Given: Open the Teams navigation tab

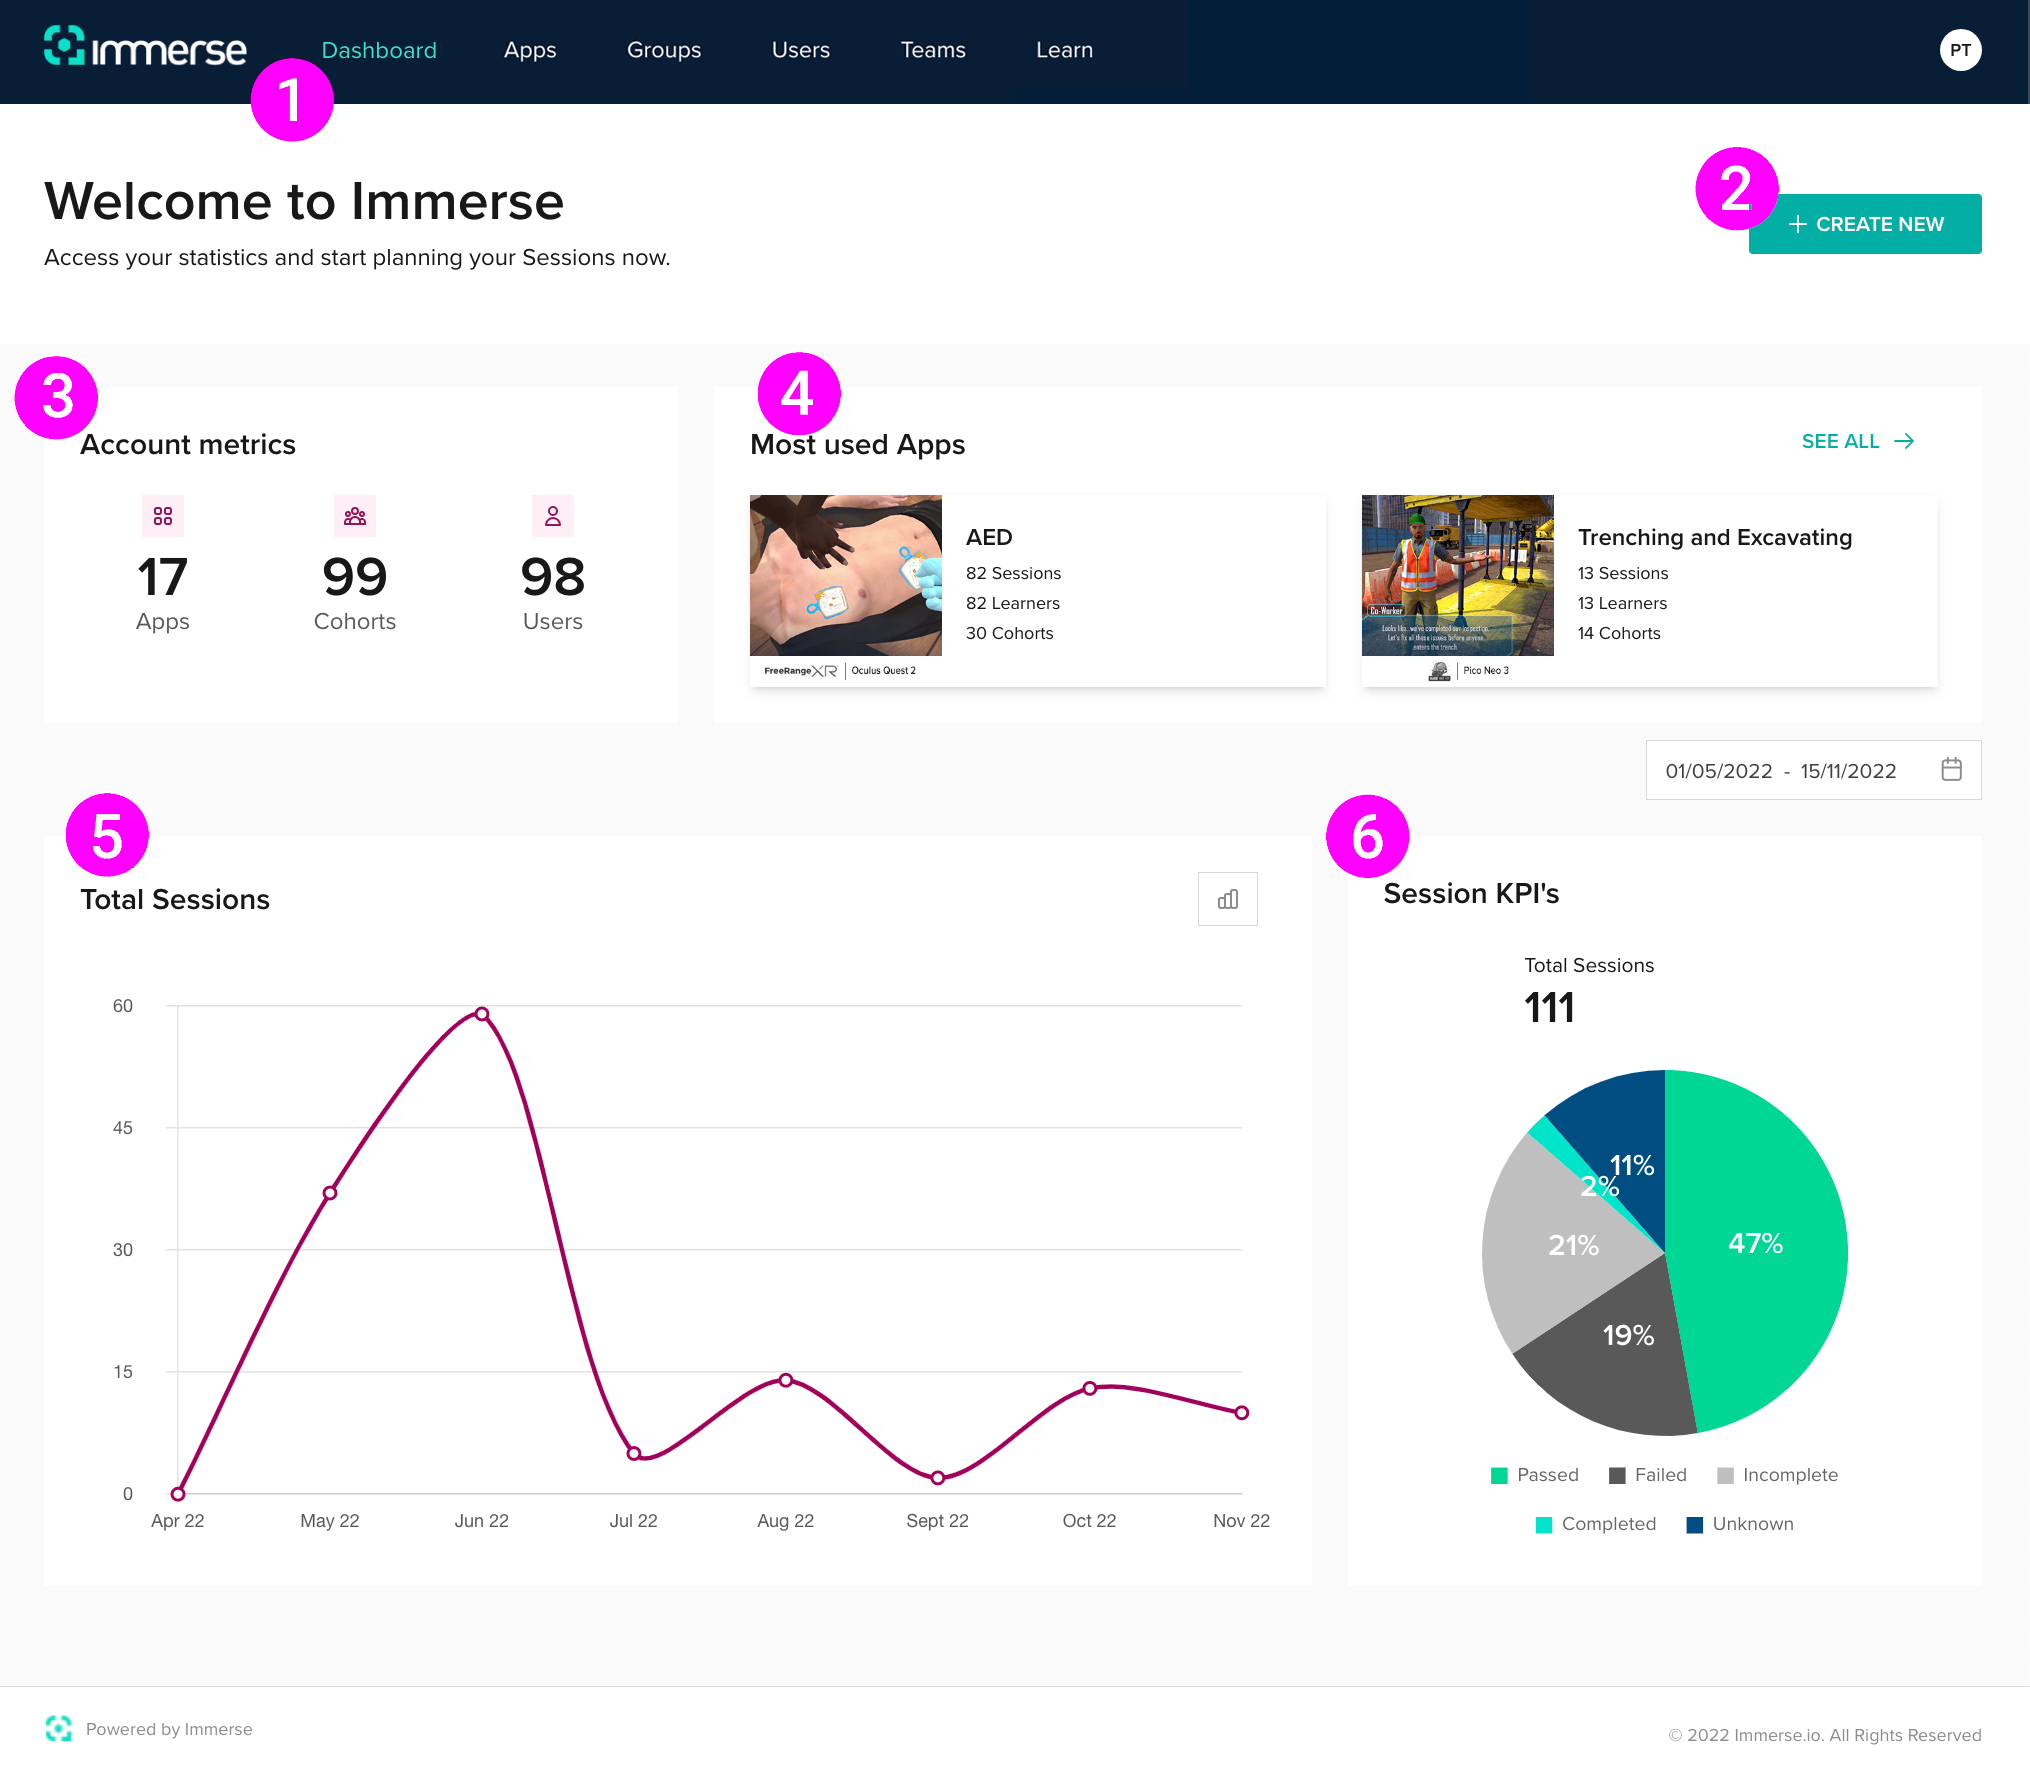Looking at the screenshot, I should (x=932, y=50).
